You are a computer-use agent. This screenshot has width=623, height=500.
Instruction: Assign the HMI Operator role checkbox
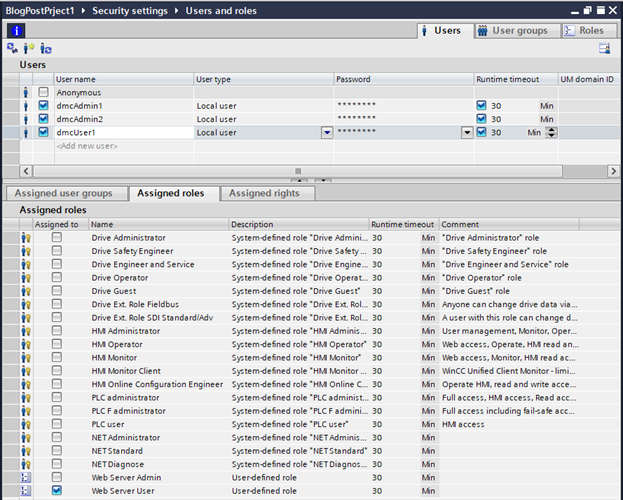pyautogui.click(x=57, y=344)
